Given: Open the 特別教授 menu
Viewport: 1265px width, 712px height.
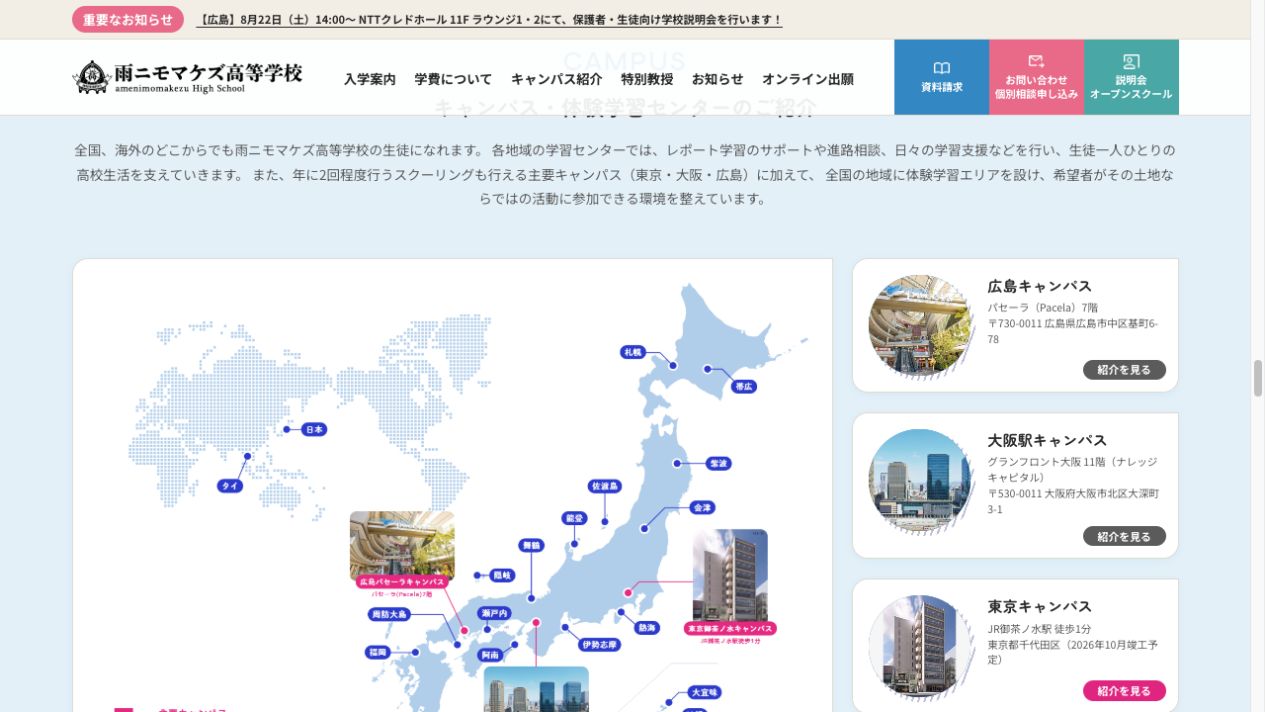Looking at the screenshot, I should (x=647, y=79).
